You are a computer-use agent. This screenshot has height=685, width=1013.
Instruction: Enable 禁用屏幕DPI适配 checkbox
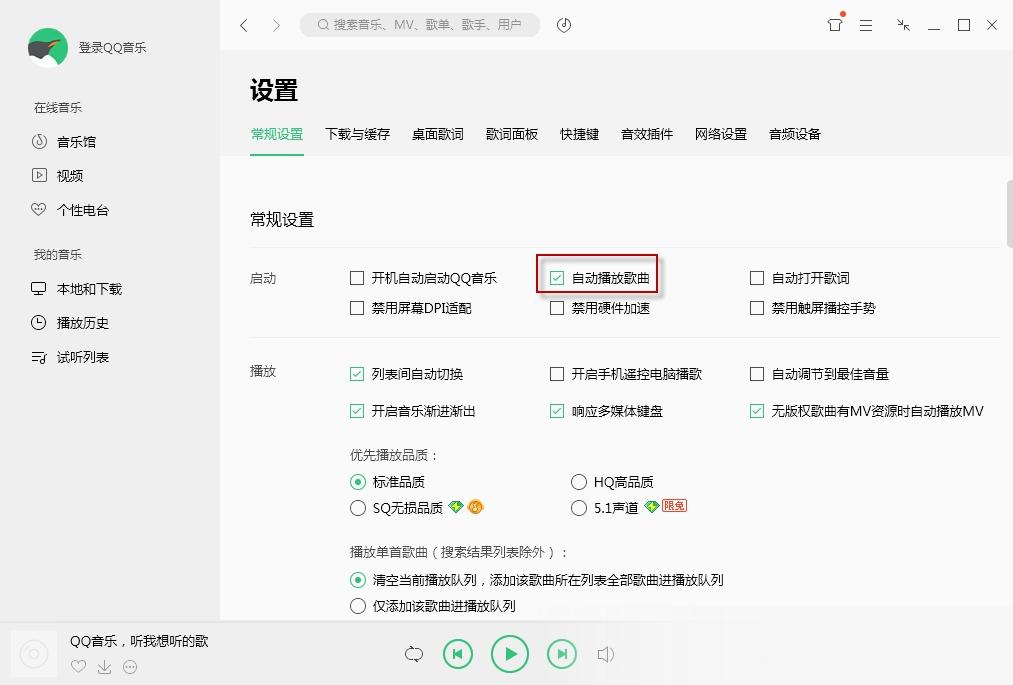click(357, 308)
